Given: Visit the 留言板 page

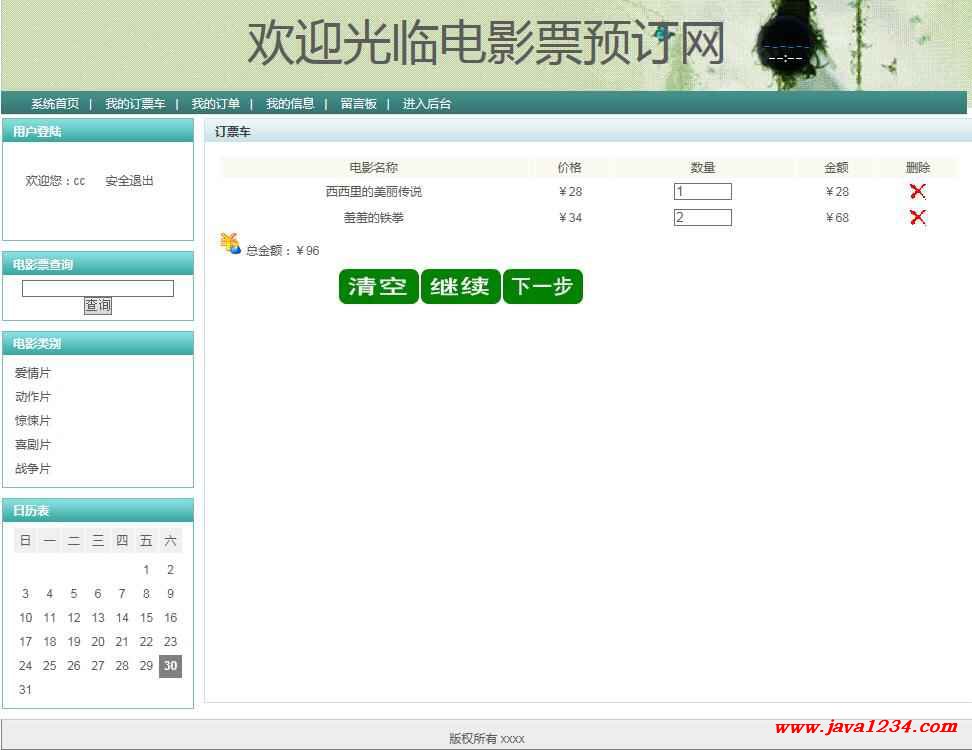Looking at the screenshot, I should click(358, 104).
